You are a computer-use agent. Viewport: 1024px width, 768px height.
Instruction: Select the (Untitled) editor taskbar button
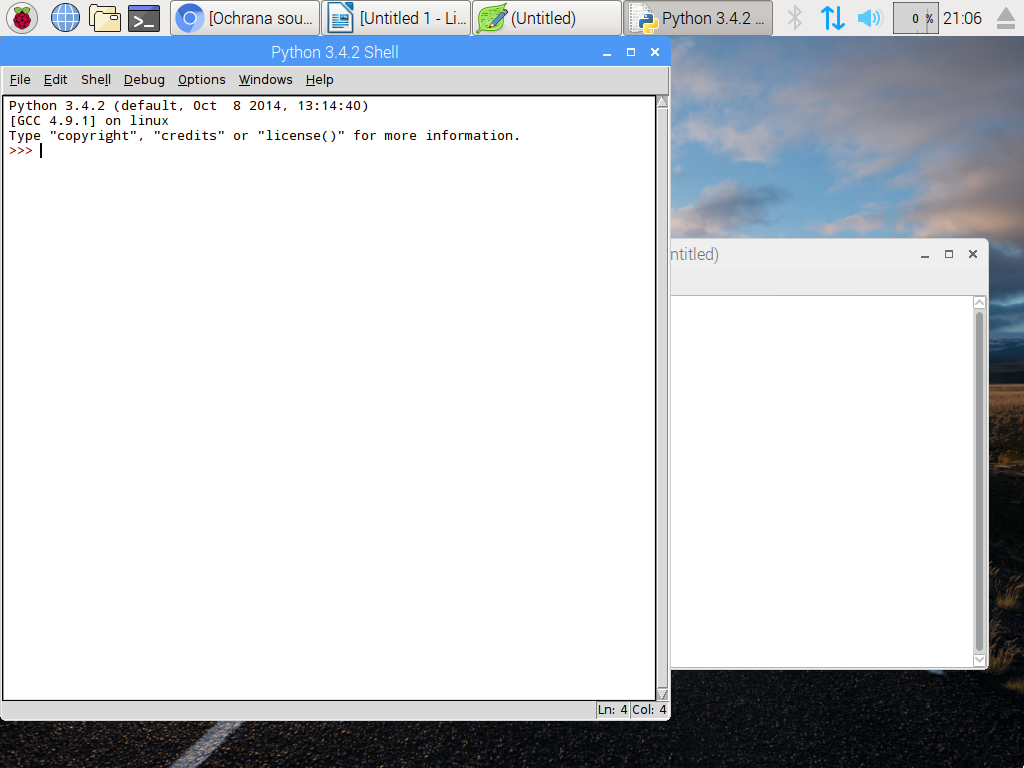pos(546,17)
